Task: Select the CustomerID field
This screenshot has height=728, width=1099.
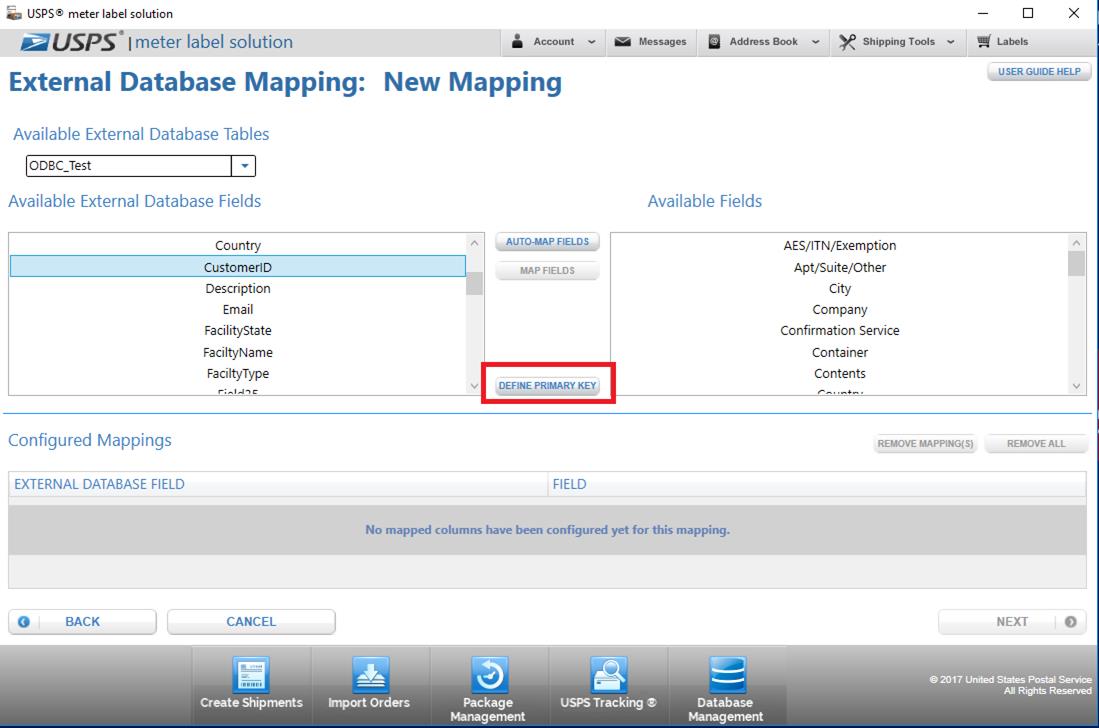Action: point(238,267)
